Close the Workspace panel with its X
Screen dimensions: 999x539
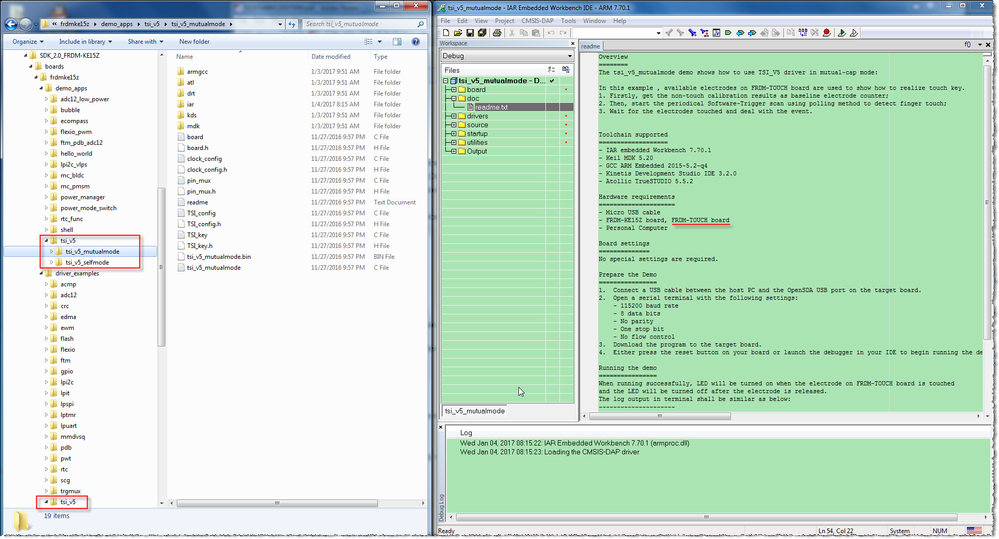tap(572, 43)
